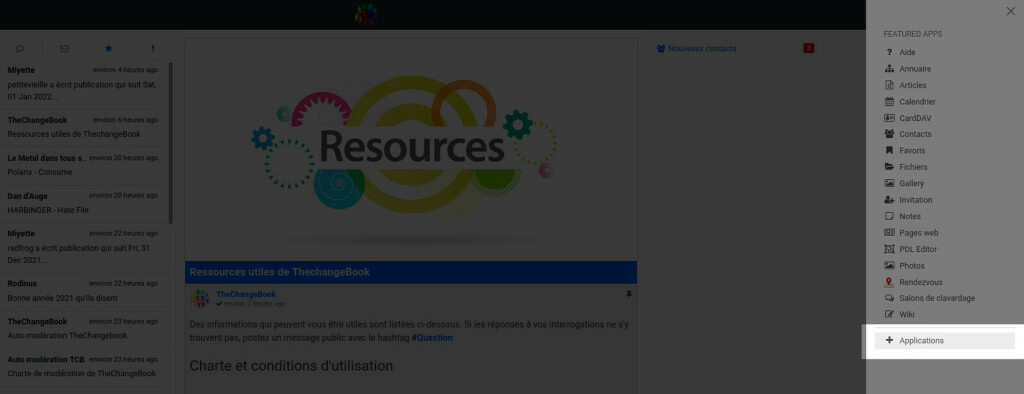Screen dimensions: 1024x394
Task: Open Miyette notification about redfrog
Action: click(x=82, y=248)
